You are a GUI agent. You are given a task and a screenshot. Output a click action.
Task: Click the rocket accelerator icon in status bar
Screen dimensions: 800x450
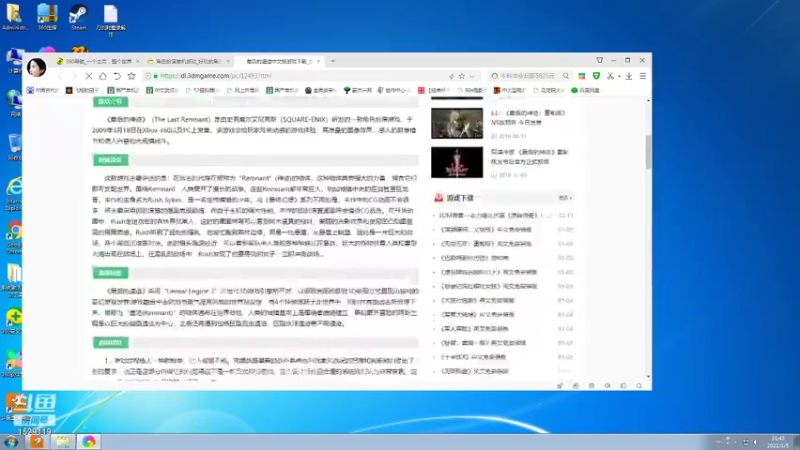(560, 386)
